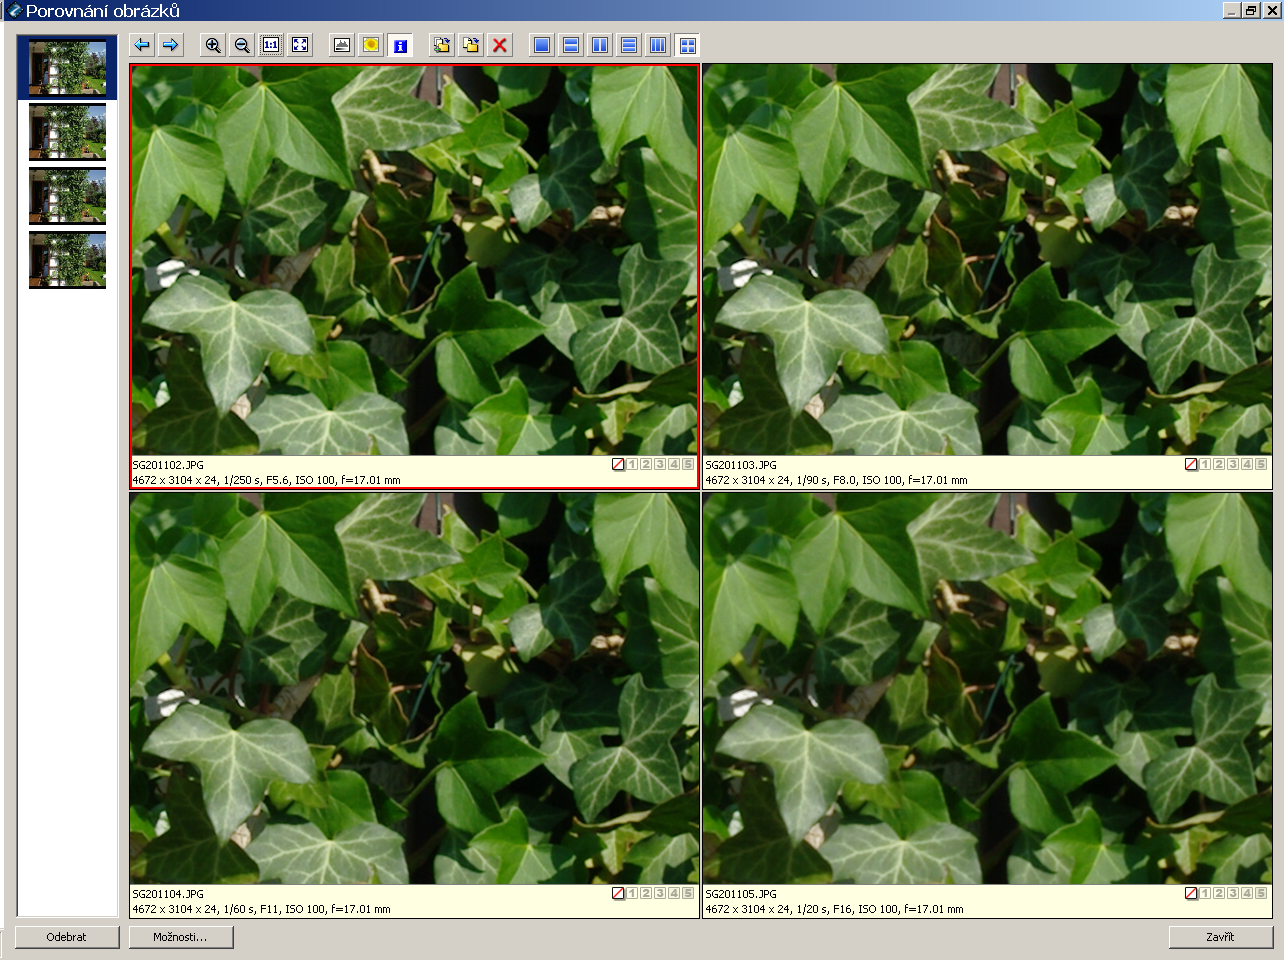
Task: Rate SG201103.JPG with 5 stars
Action: point(1261,464)
